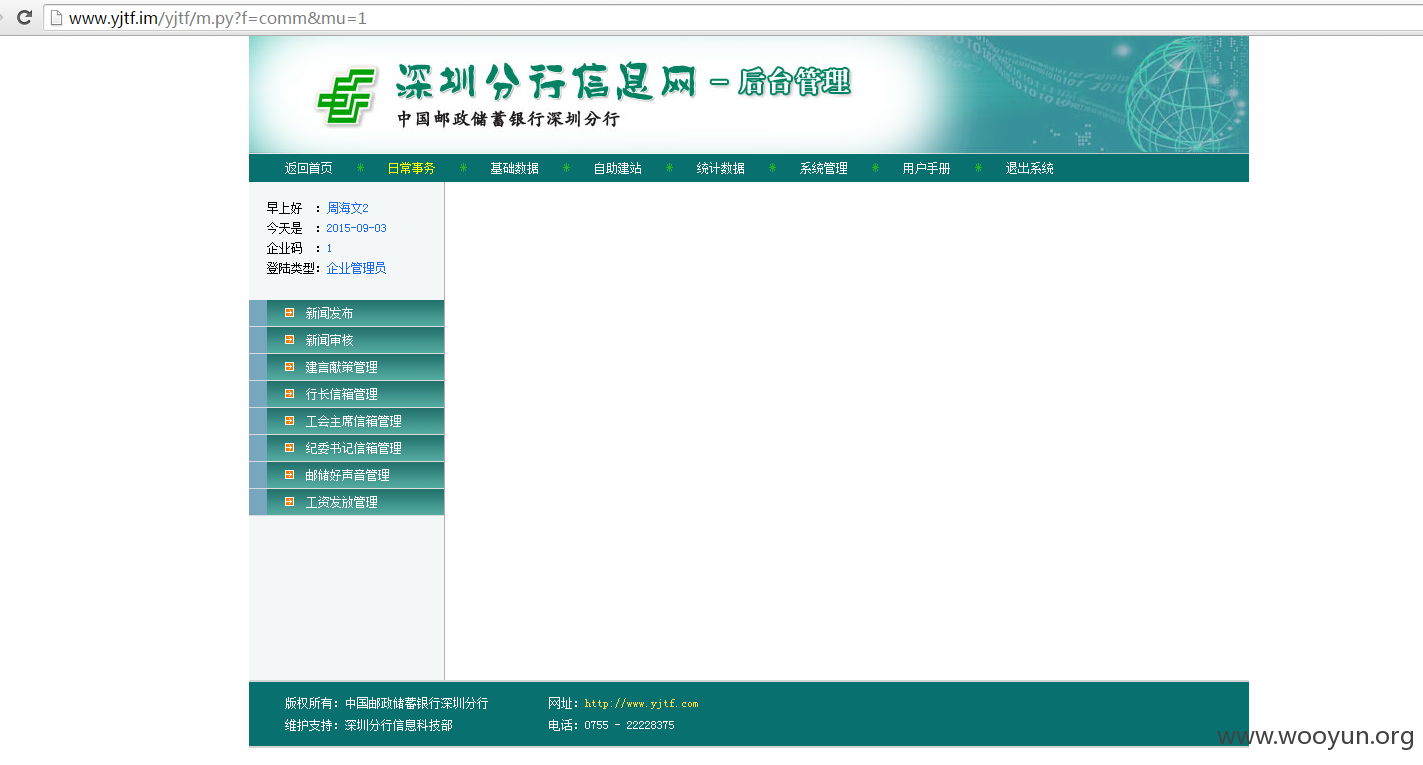
Task: Open the 自助建站 menu
Action: [x=617, y=168]
